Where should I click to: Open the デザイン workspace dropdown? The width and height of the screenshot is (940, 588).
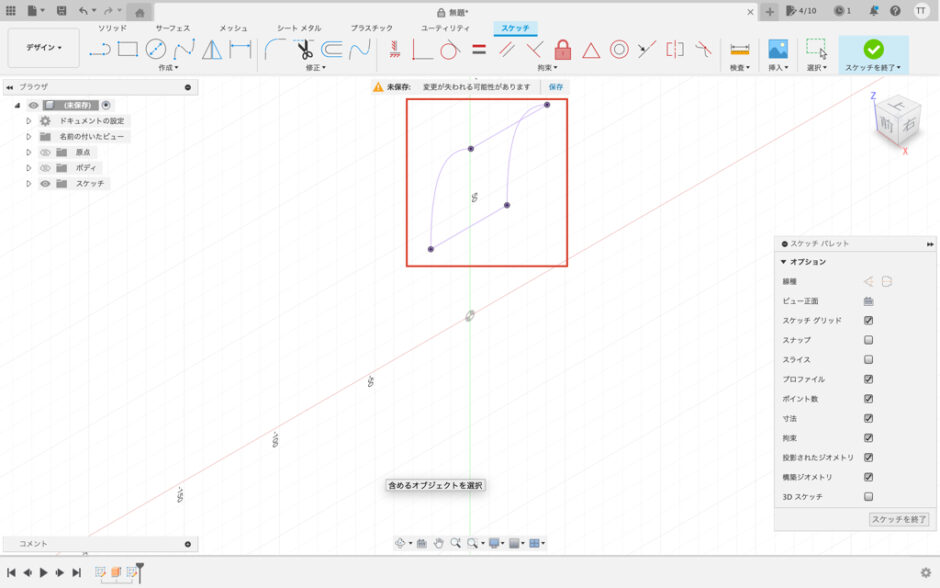click(43, 48)
